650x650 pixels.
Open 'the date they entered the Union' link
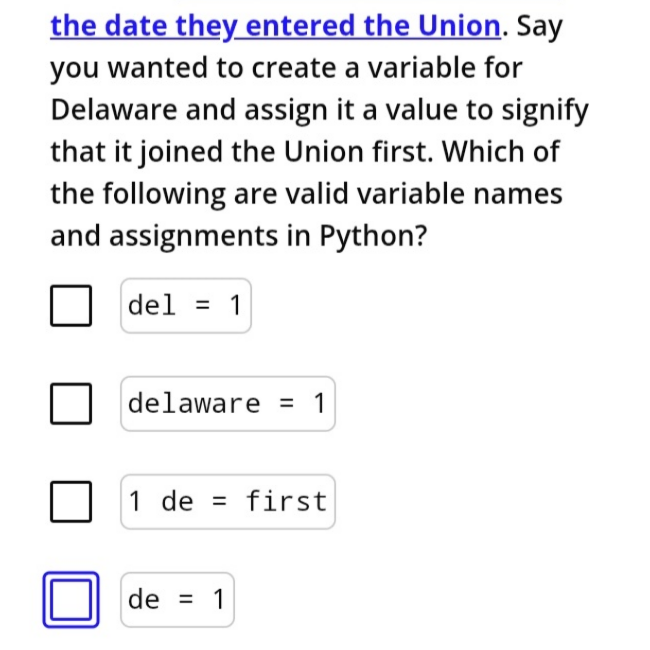(276, 26)
